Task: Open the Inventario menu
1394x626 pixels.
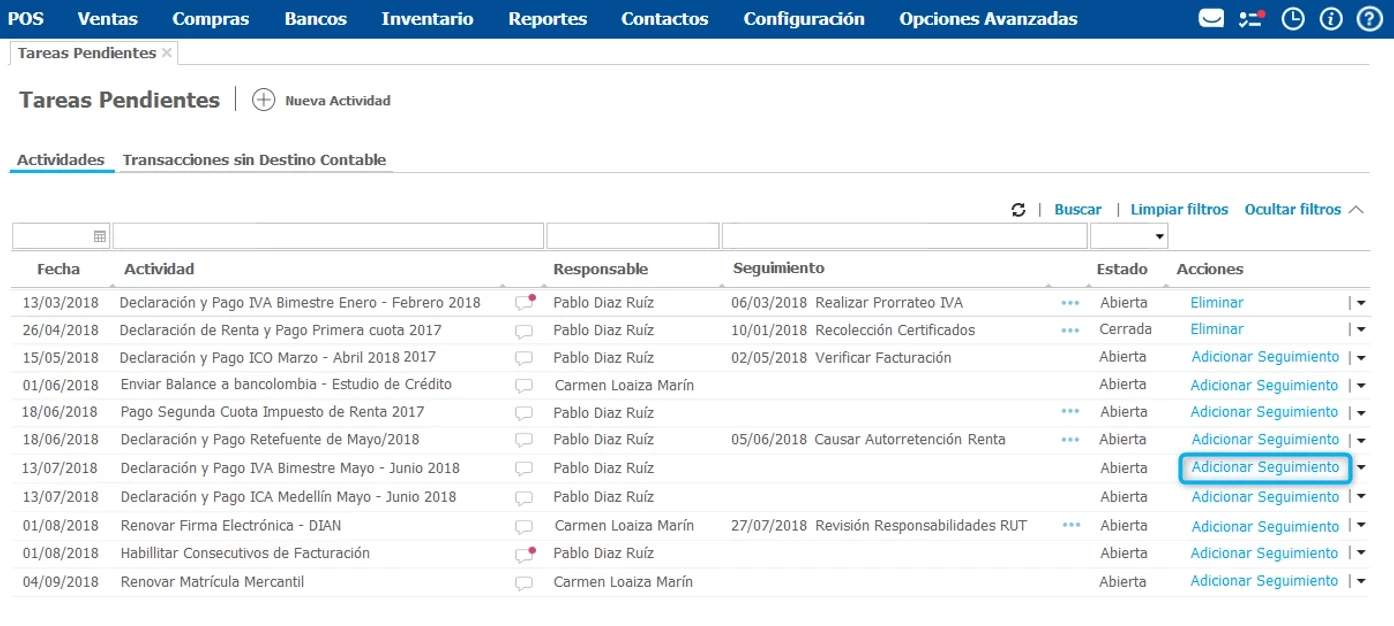Action: 427,19
